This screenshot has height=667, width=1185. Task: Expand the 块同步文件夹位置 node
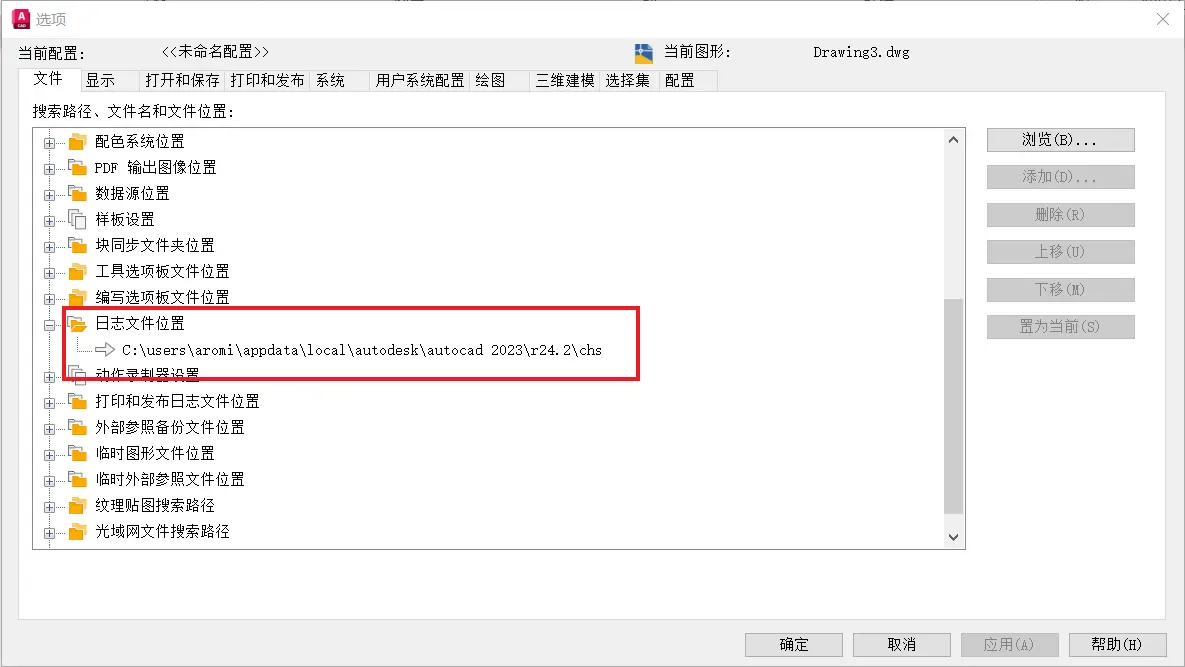(x=49, y=247)
